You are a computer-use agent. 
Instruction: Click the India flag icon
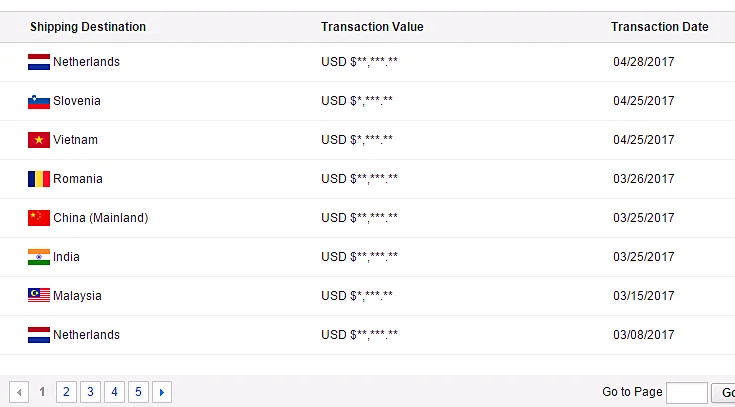click(x=39, y=256)
